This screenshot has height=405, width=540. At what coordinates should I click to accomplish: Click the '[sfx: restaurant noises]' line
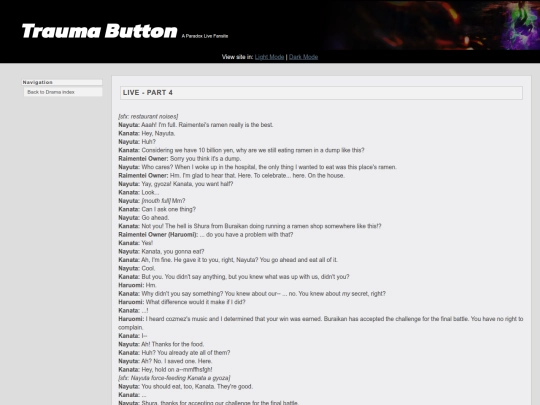[x=148, y=116]
